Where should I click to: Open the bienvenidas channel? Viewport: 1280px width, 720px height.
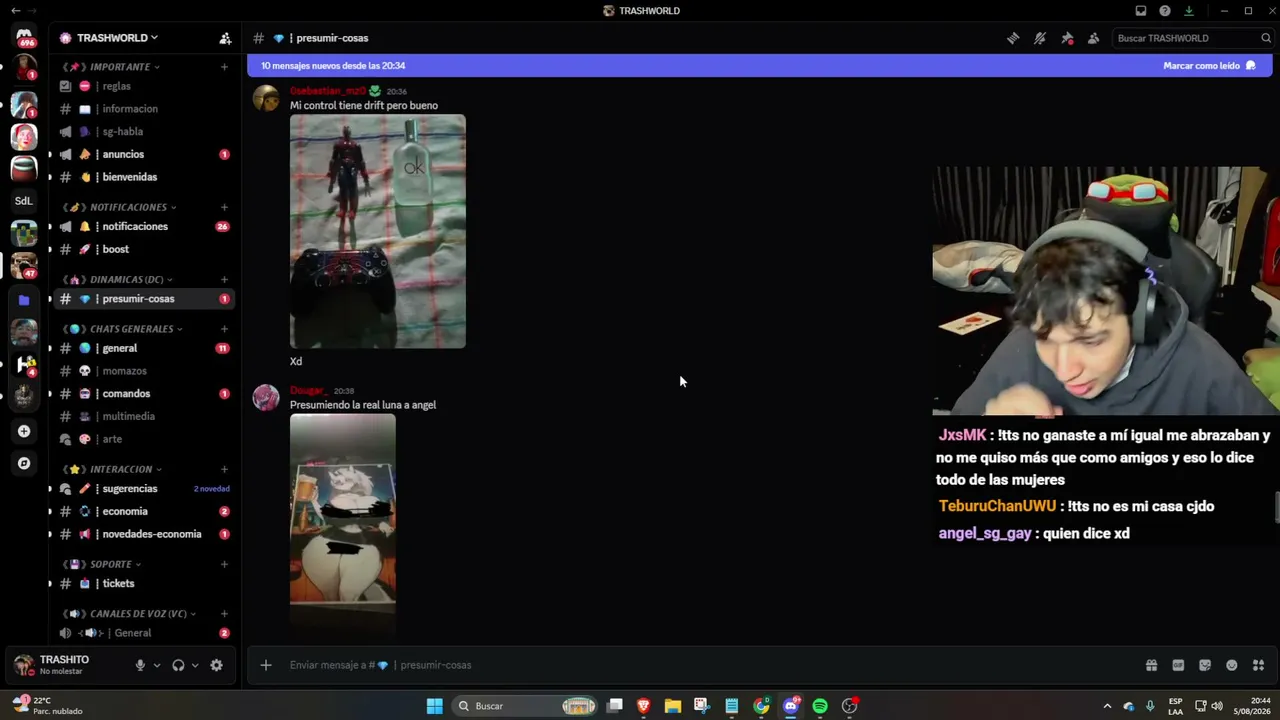point(144,177)
